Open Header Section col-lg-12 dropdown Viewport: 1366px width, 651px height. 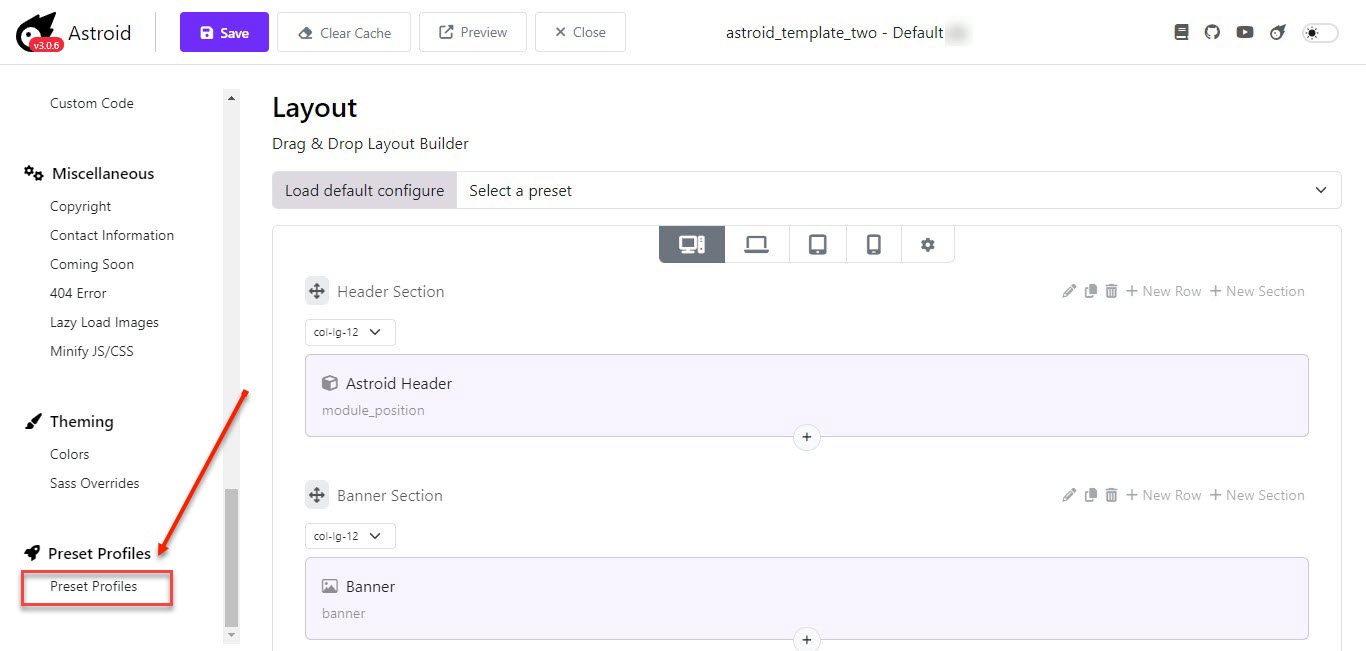[x=350, y=332]
